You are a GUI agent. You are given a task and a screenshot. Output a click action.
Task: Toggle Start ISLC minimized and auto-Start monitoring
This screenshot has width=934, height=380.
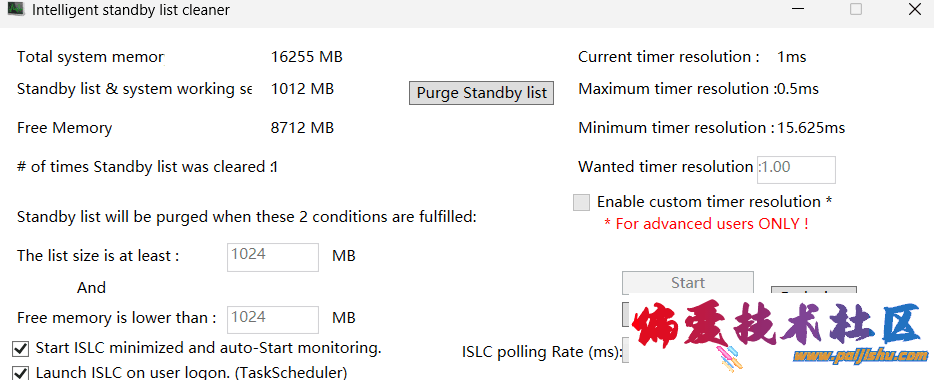pos(21,348)
